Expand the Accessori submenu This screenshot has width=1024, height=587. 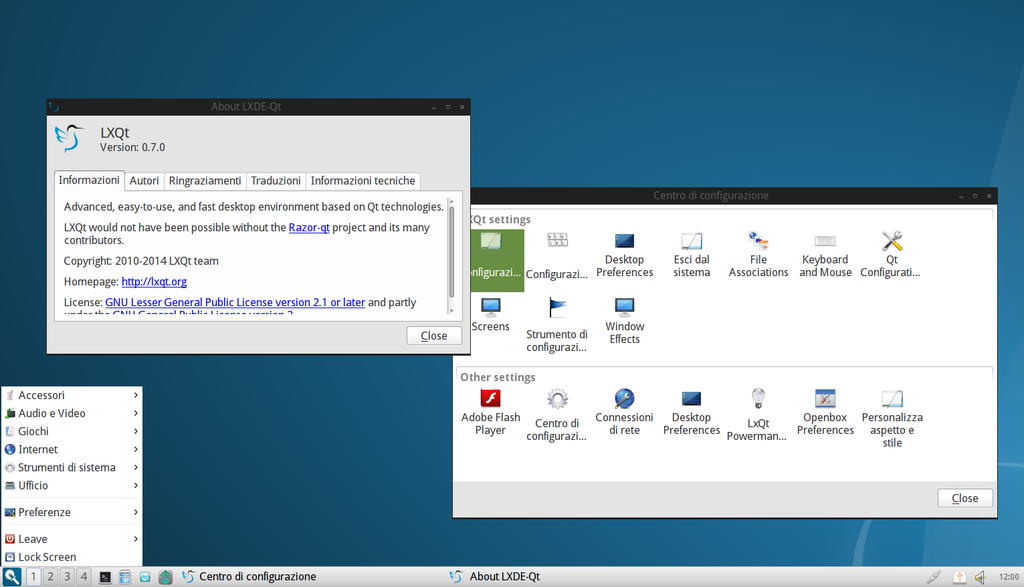click(72, 395)
